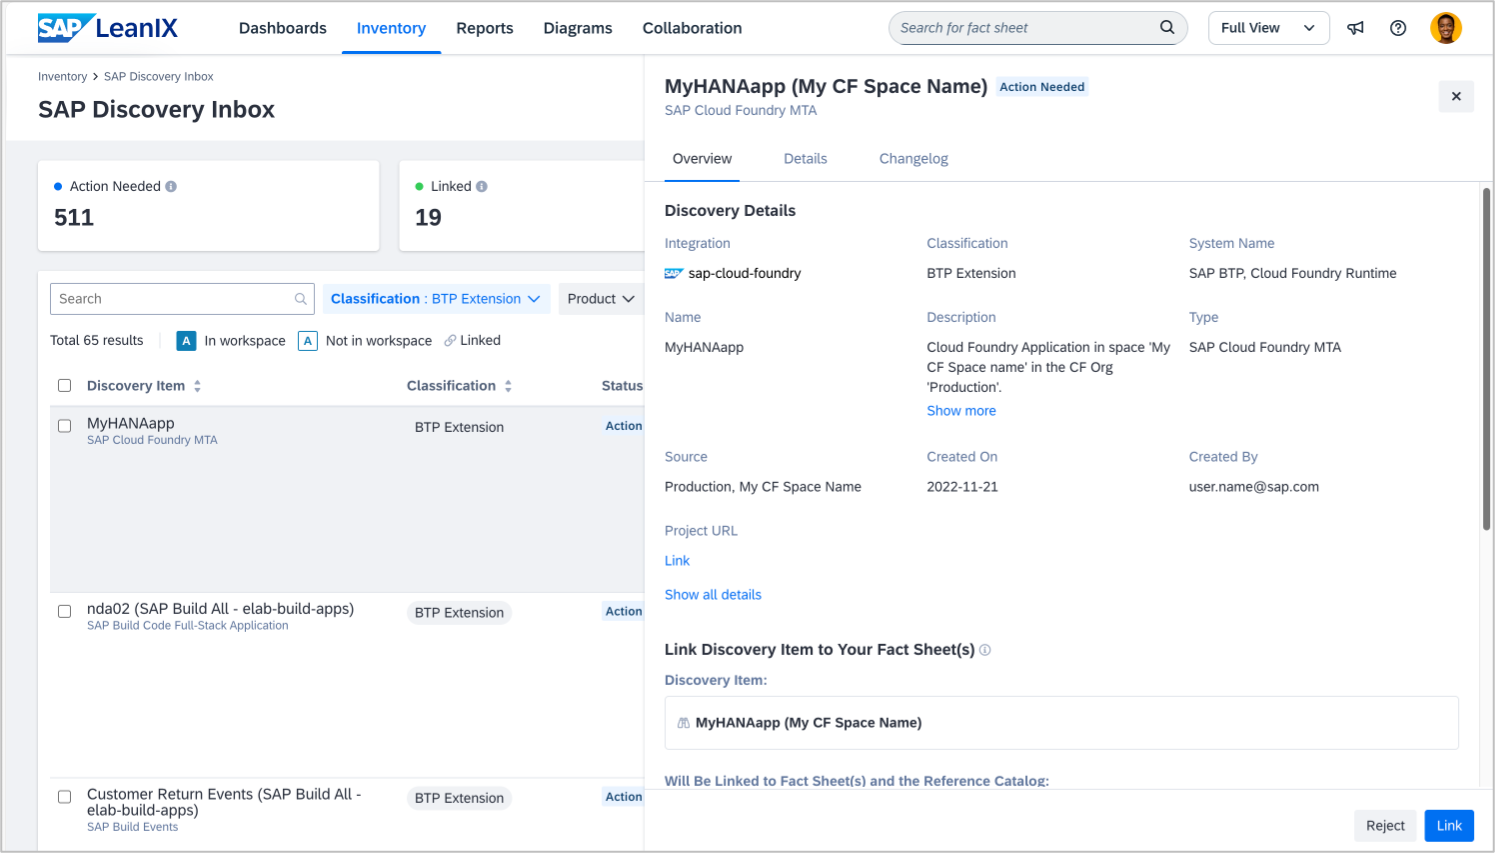This screenshot has height=854, width=1496.
Task: Switch to the Details tab
Action: pyautogui.click(x=806, y=159)
